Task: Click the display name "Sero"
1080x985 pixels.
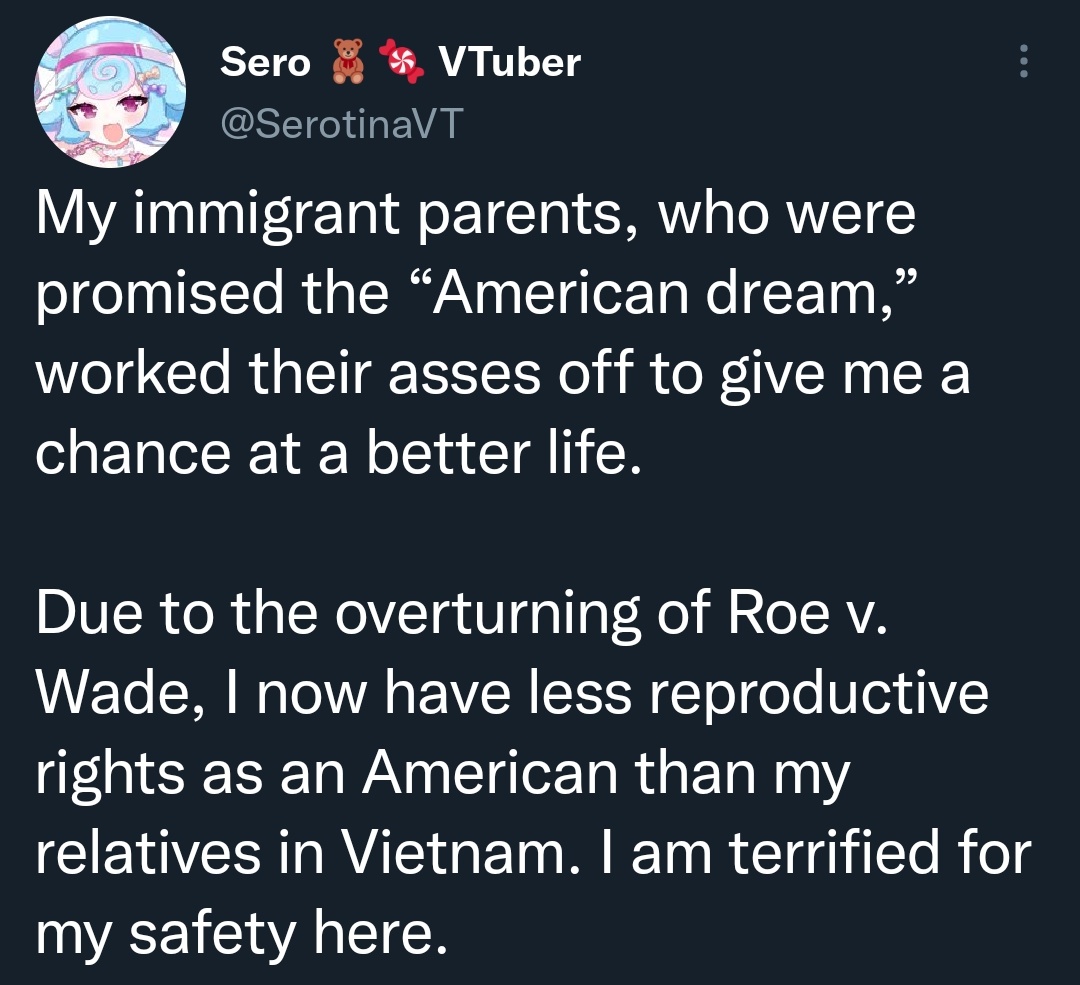Action: pyautogui.click(x=265, y=62)
